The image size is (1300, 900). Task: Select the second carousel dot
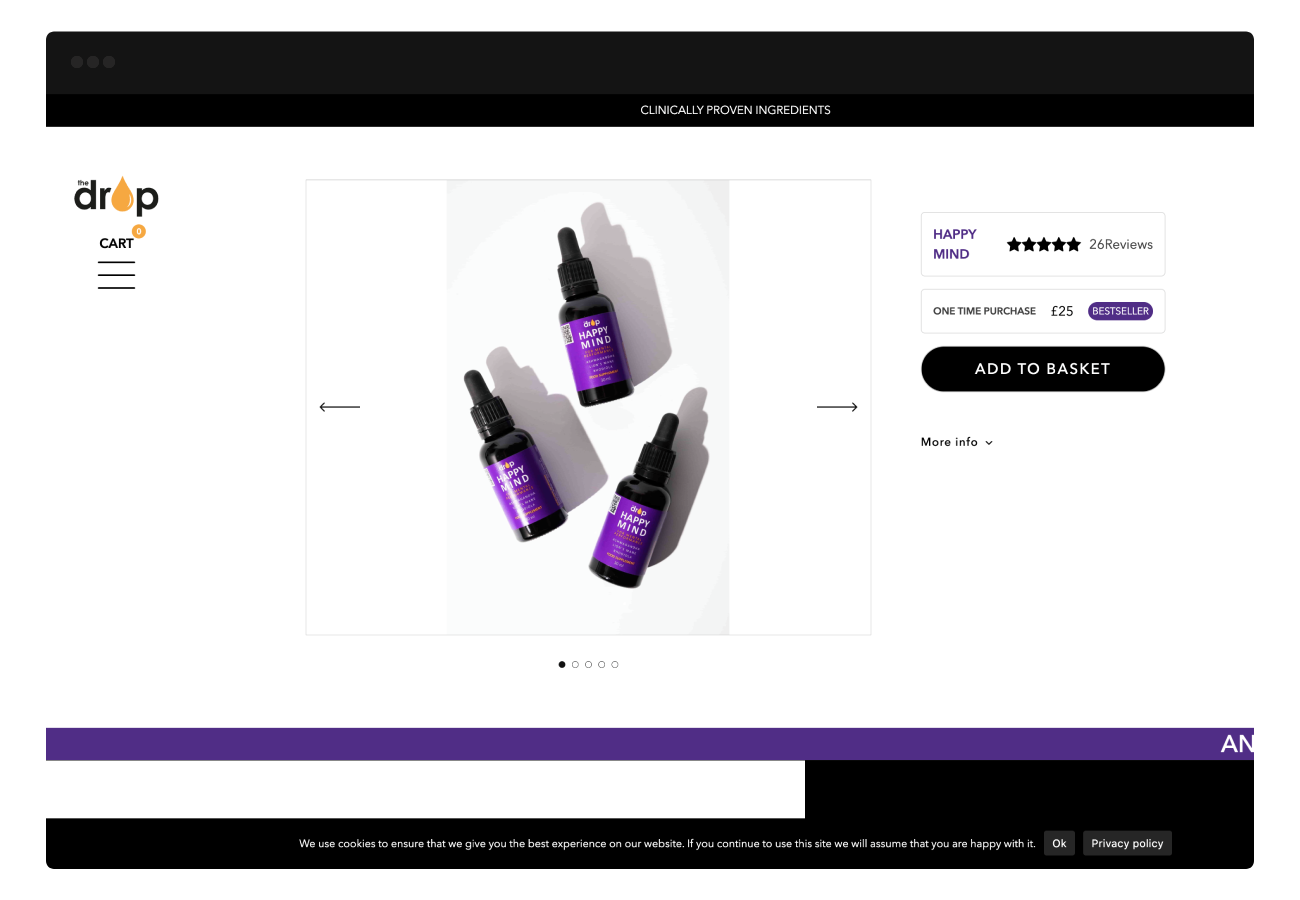tap(575, 664)
